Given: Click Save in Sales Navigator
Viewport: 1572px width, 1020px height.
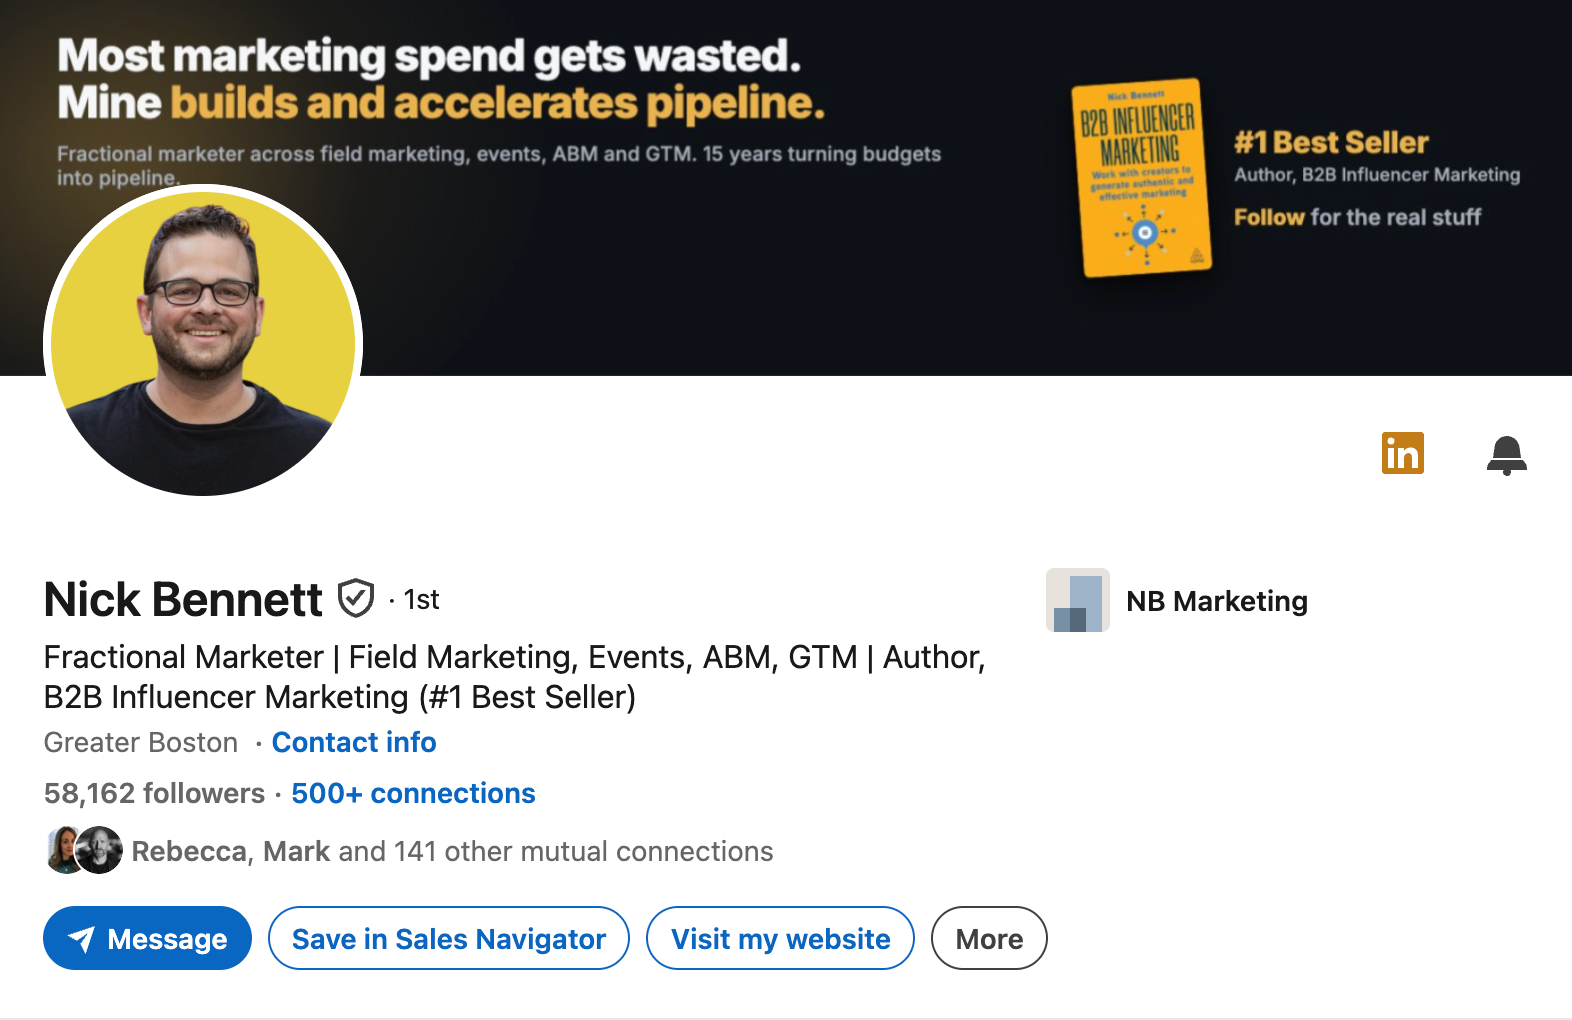Looking at the screenshot, I should [x=448, y=938].
